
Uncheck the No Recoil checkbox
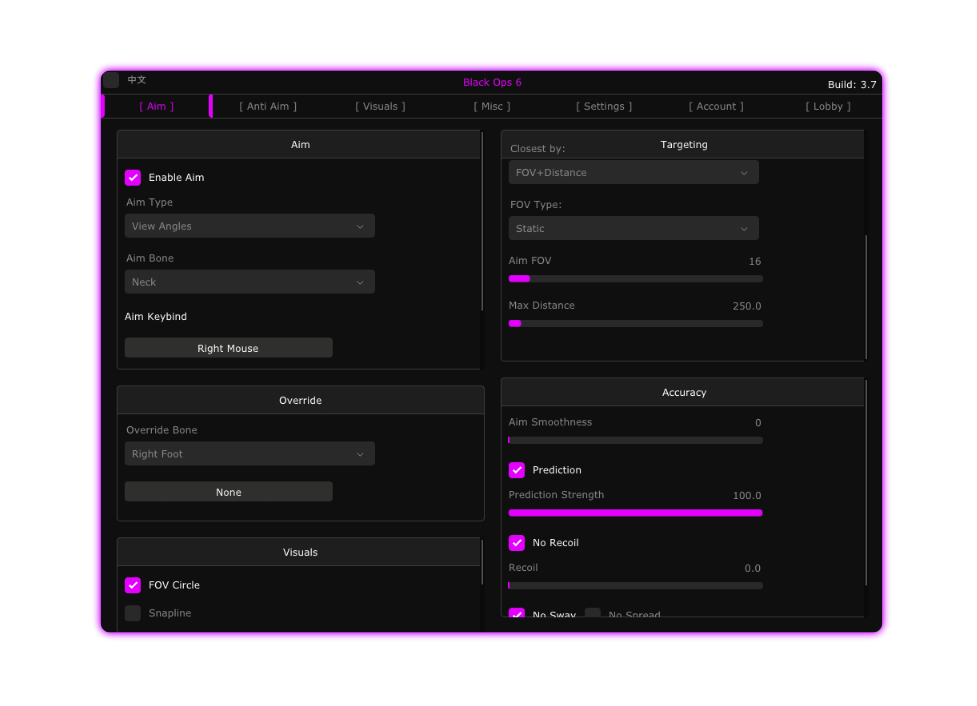(517, 543)
